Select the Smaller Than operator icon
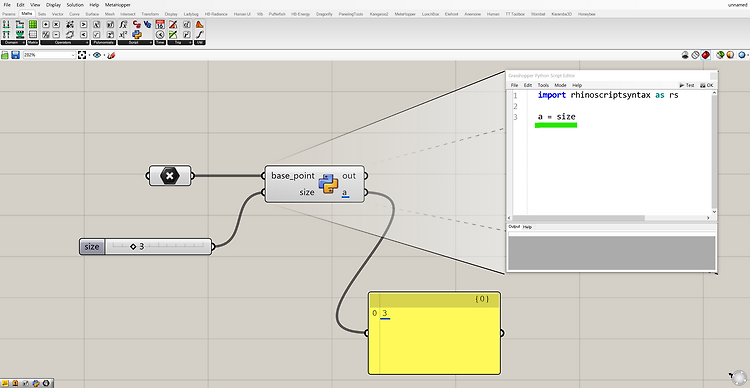 point(83,34)
